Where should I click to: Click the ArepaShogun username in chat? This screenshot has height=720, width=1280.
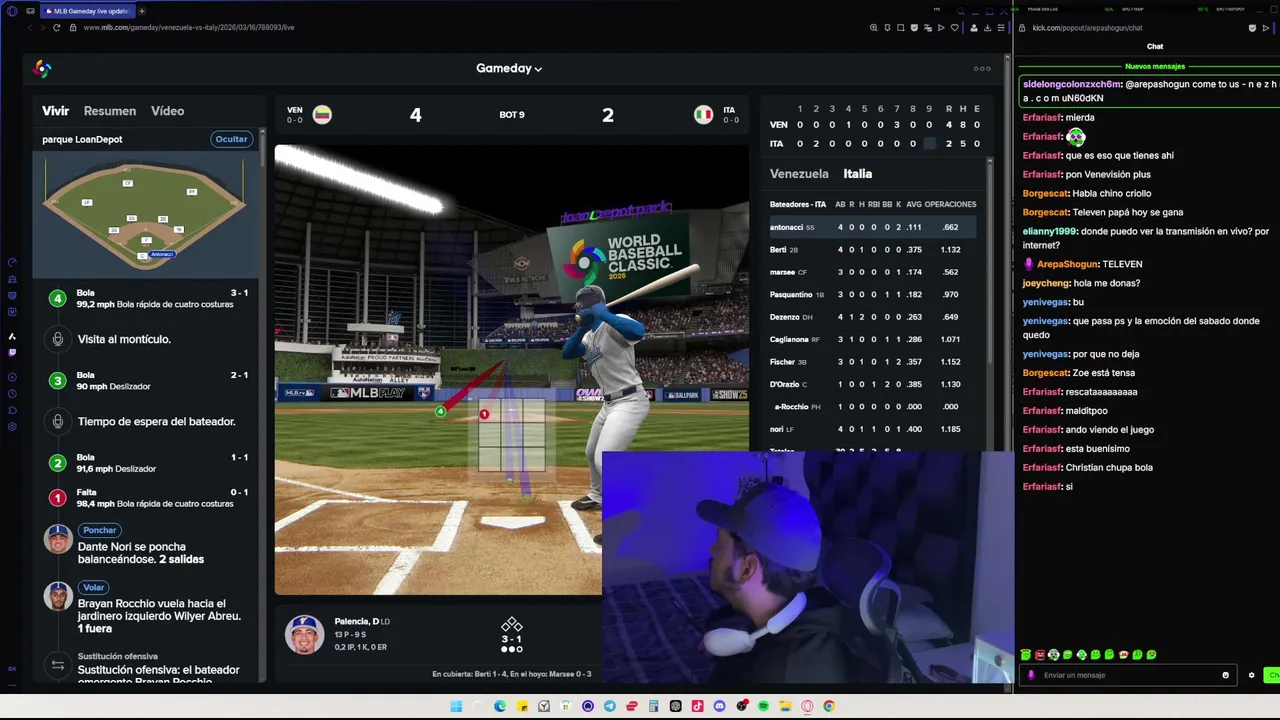pos(1067,264)
